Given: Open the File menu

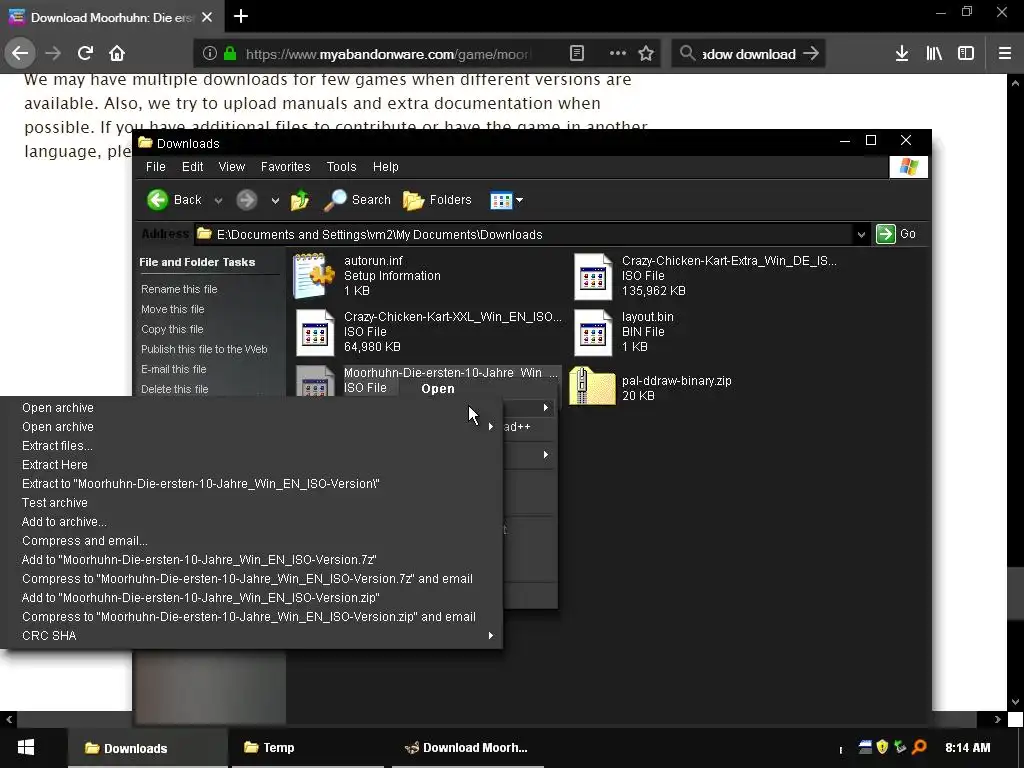Looking at the screenshot, I should pos(155,167).
